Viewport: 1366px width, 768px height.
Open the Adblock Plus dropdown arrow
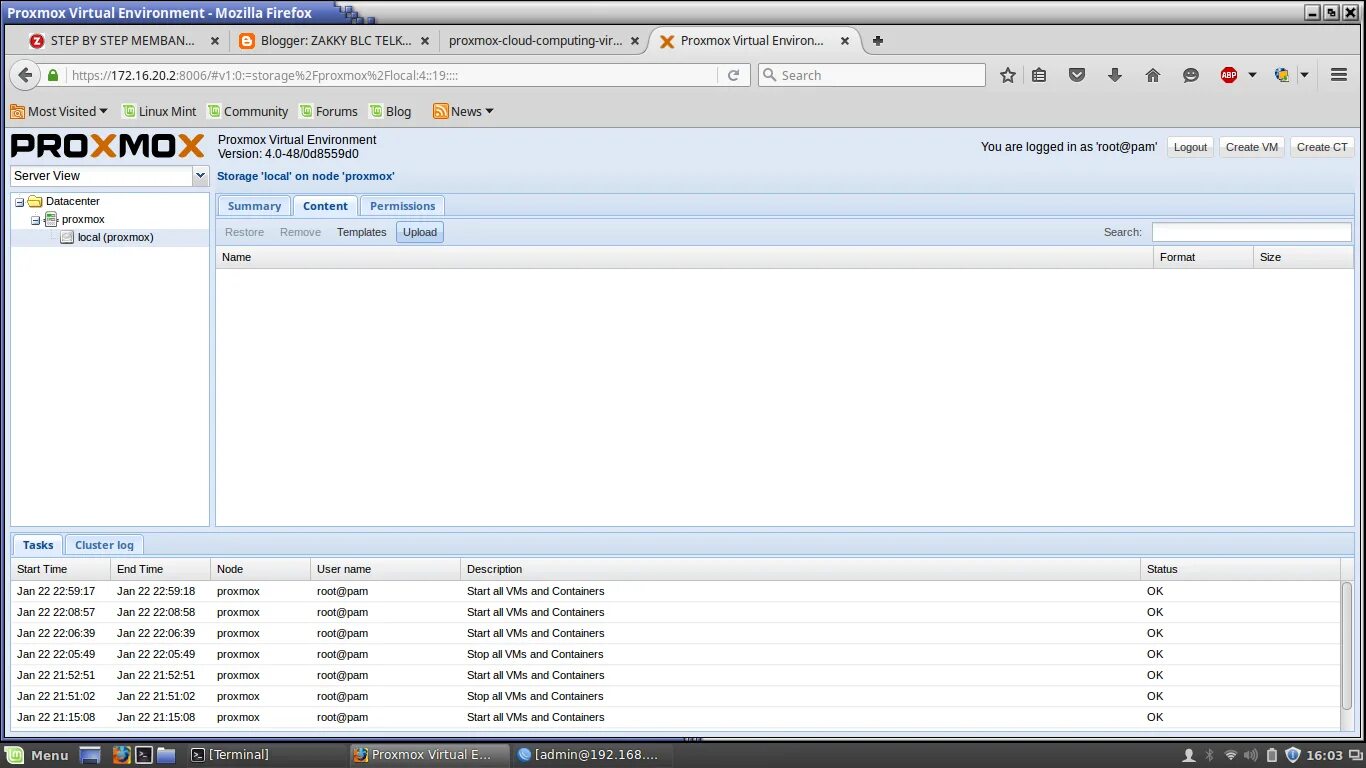[1252, 75]
